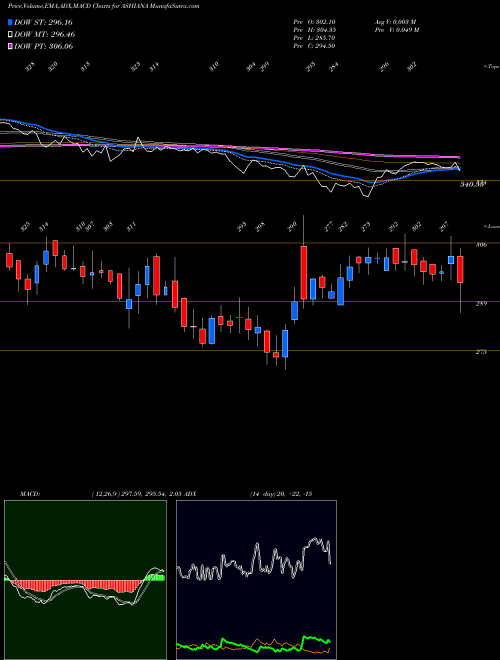The image size is (500, 660).
Task: Click the Pre L: 285.70 value
Action: [x=314, y=38]
